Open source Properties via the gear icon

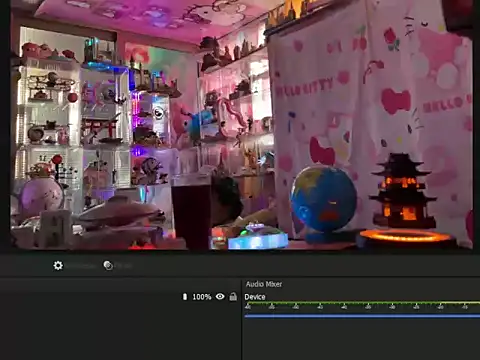(58, 265)
